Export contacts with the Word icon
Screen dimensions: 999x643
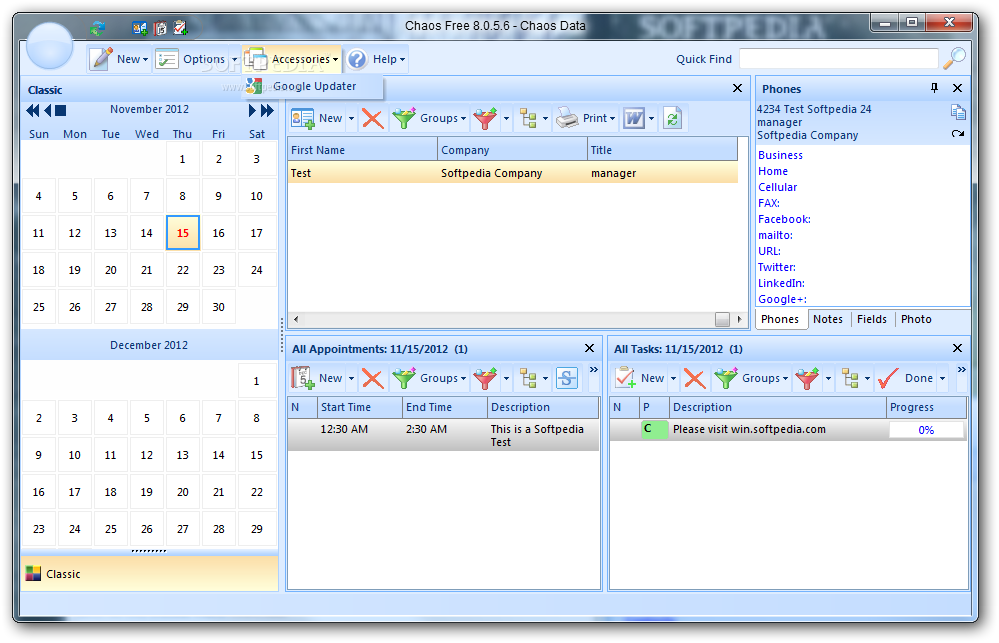click(x=634, y=119)
